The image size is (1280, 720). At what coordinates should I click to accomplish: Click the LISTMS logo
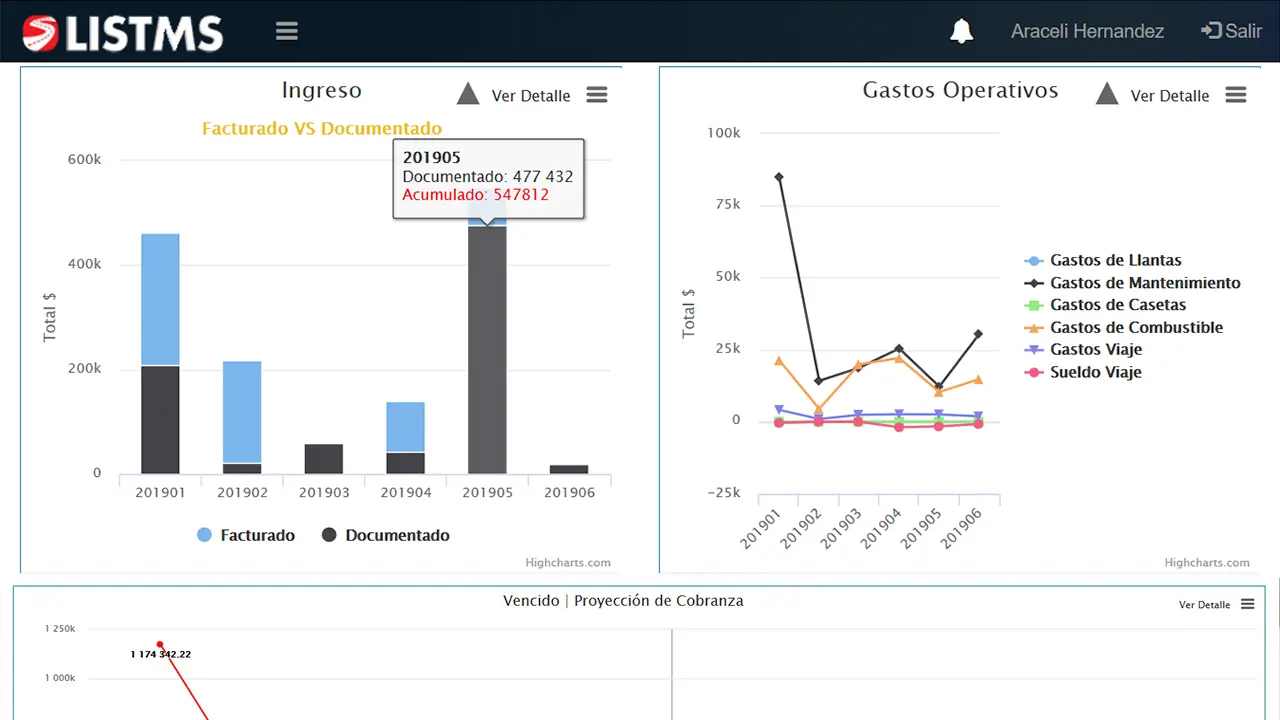click(123, 32)
